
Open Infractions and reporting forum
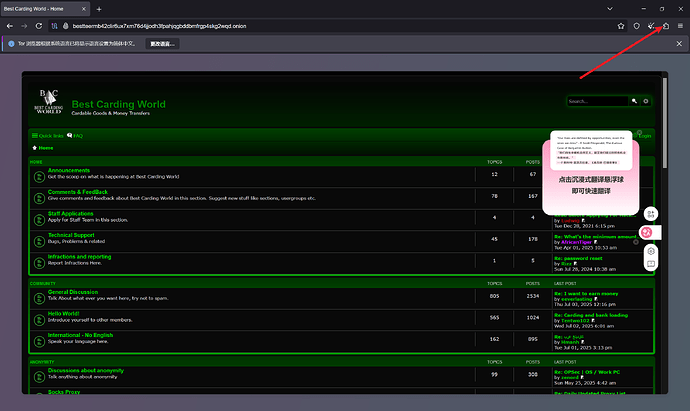pos(79,257)
